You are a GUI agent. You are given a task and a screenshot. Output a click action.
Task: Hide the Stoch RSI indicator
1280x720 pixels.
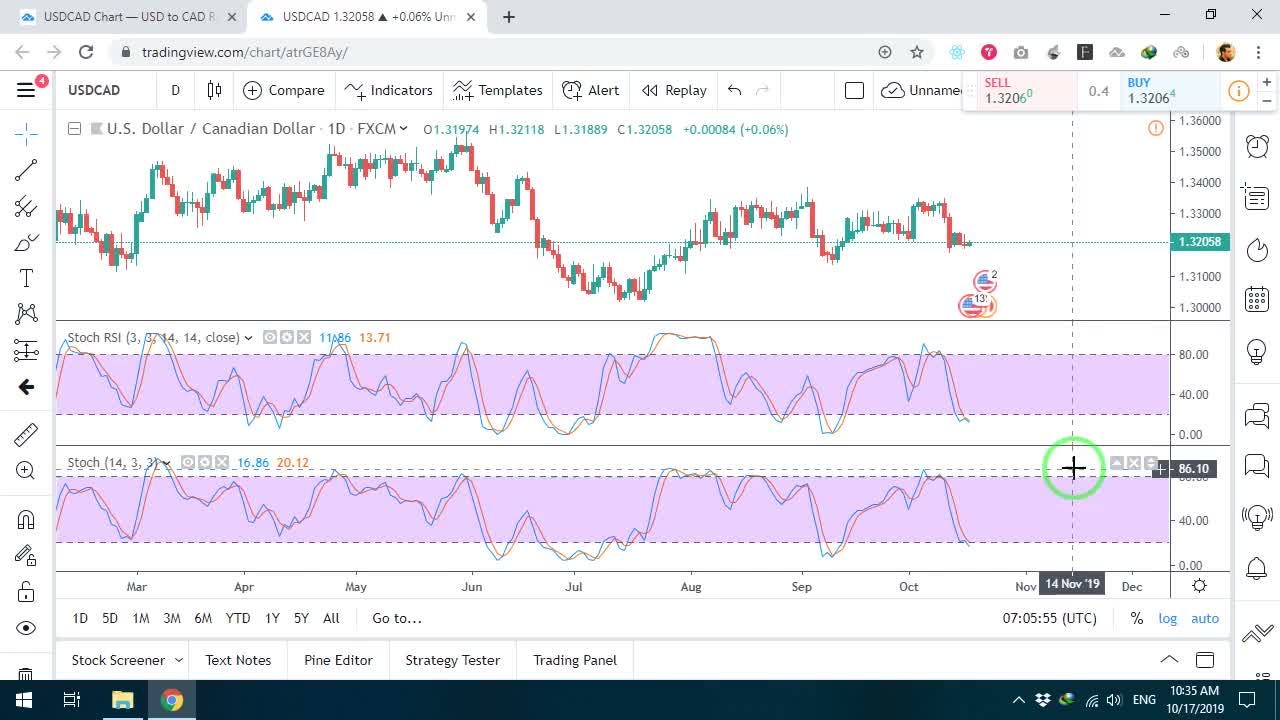270,338
